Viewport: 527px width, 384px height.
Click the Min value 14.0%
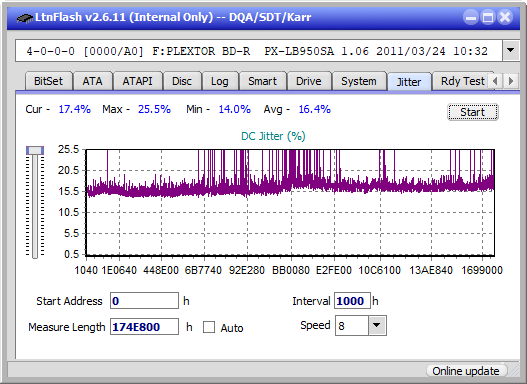235,109
